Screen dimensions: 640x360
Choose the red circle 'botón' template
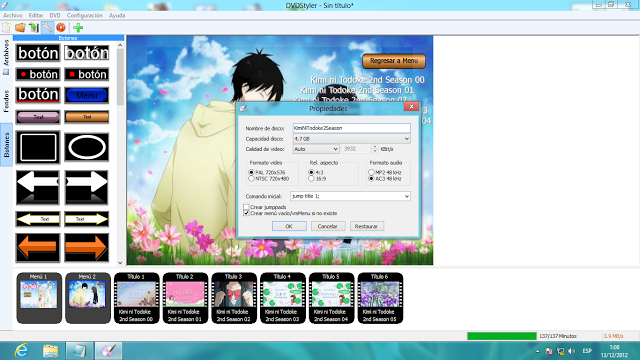point(38,74)
